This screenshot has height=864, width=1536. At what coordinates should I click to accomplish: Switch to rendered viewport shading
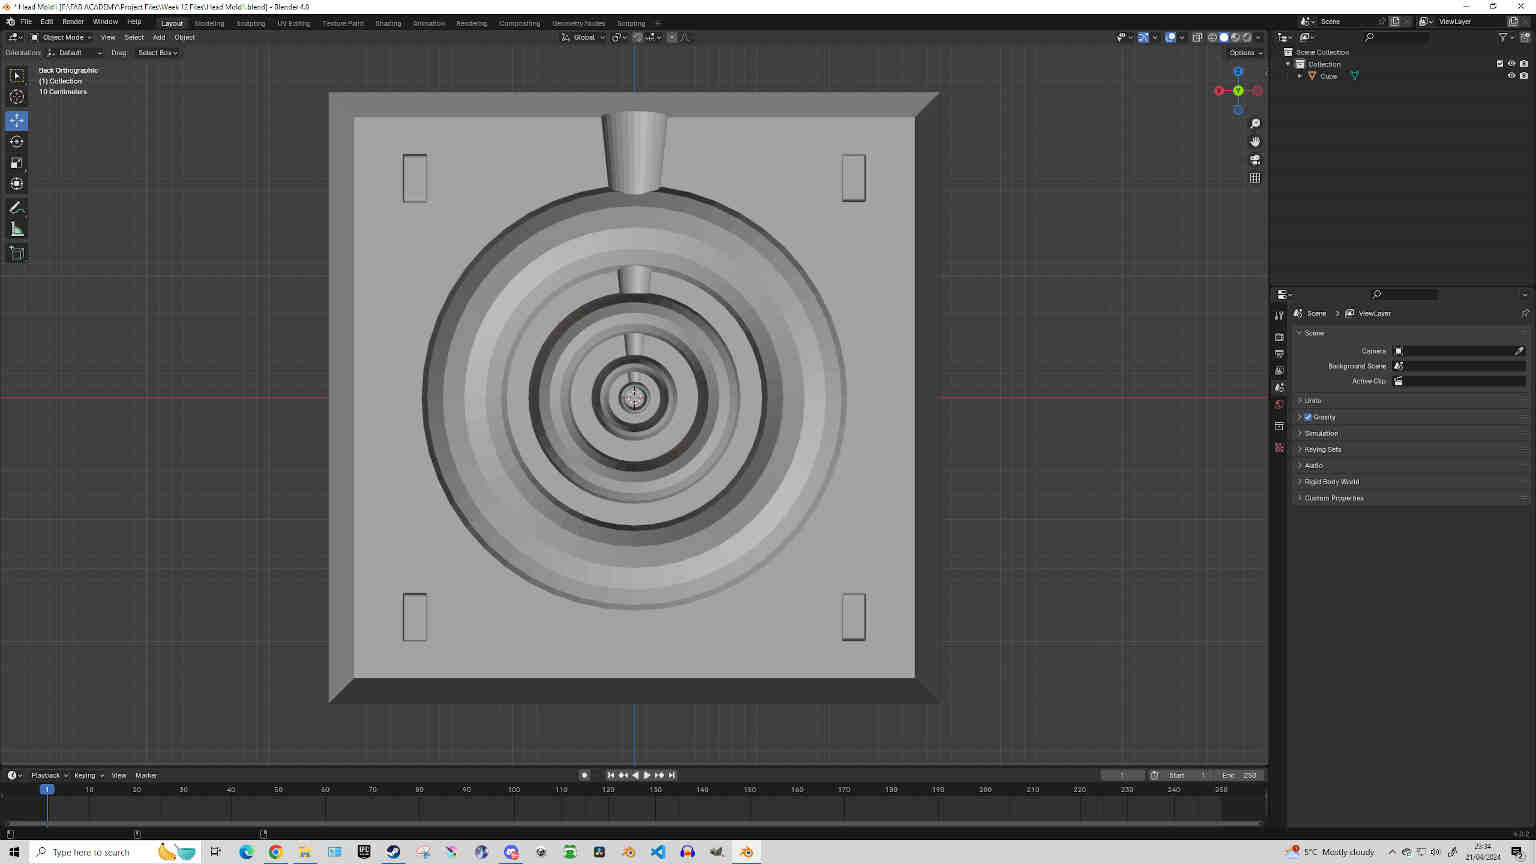1247,37
